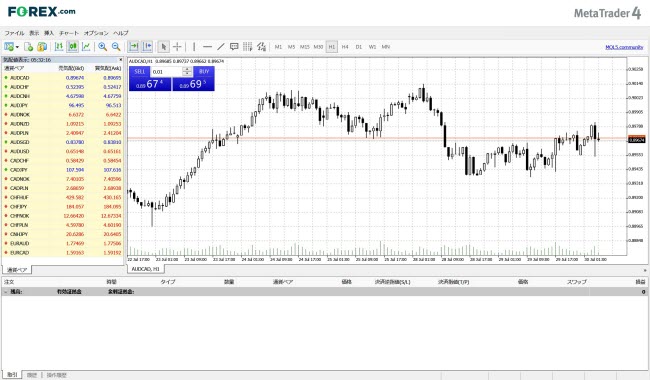Image resolution: width=650 pixels, height=380 pixels.
Task: Switch to the 操作履歴 terminal tab
Action: point(56,375)
